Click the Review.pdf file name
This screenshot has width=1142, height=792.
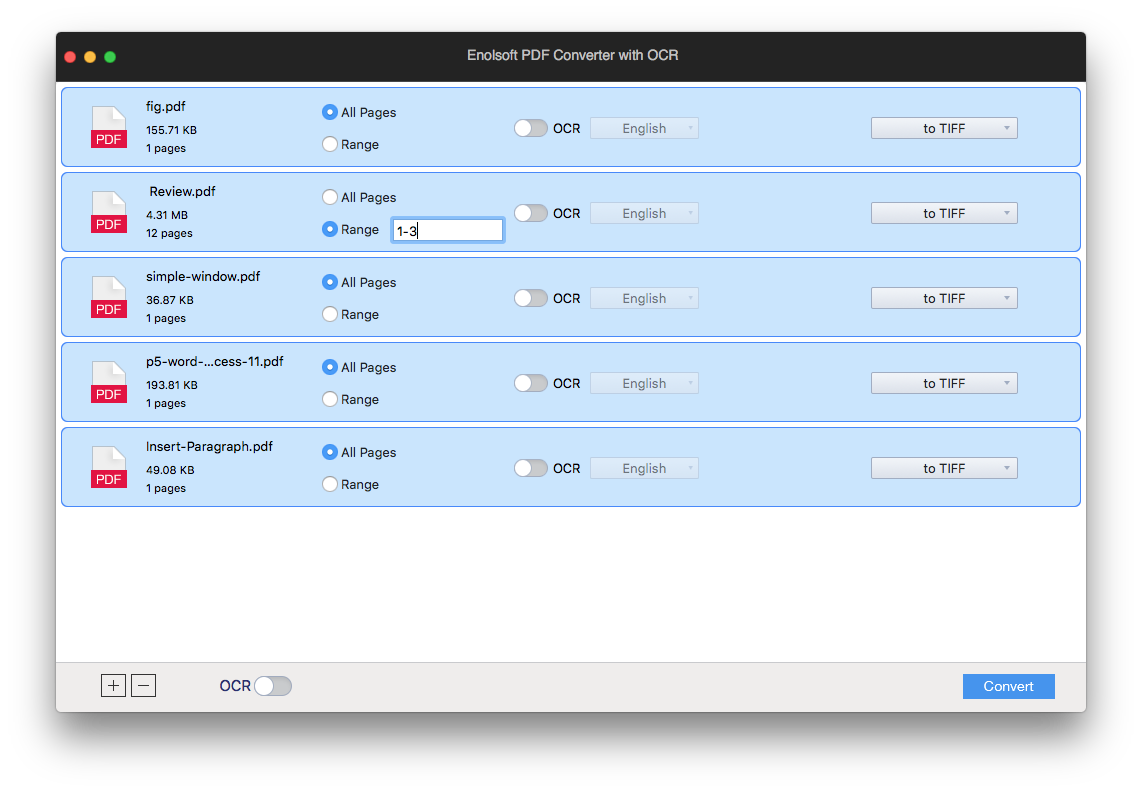182,192
